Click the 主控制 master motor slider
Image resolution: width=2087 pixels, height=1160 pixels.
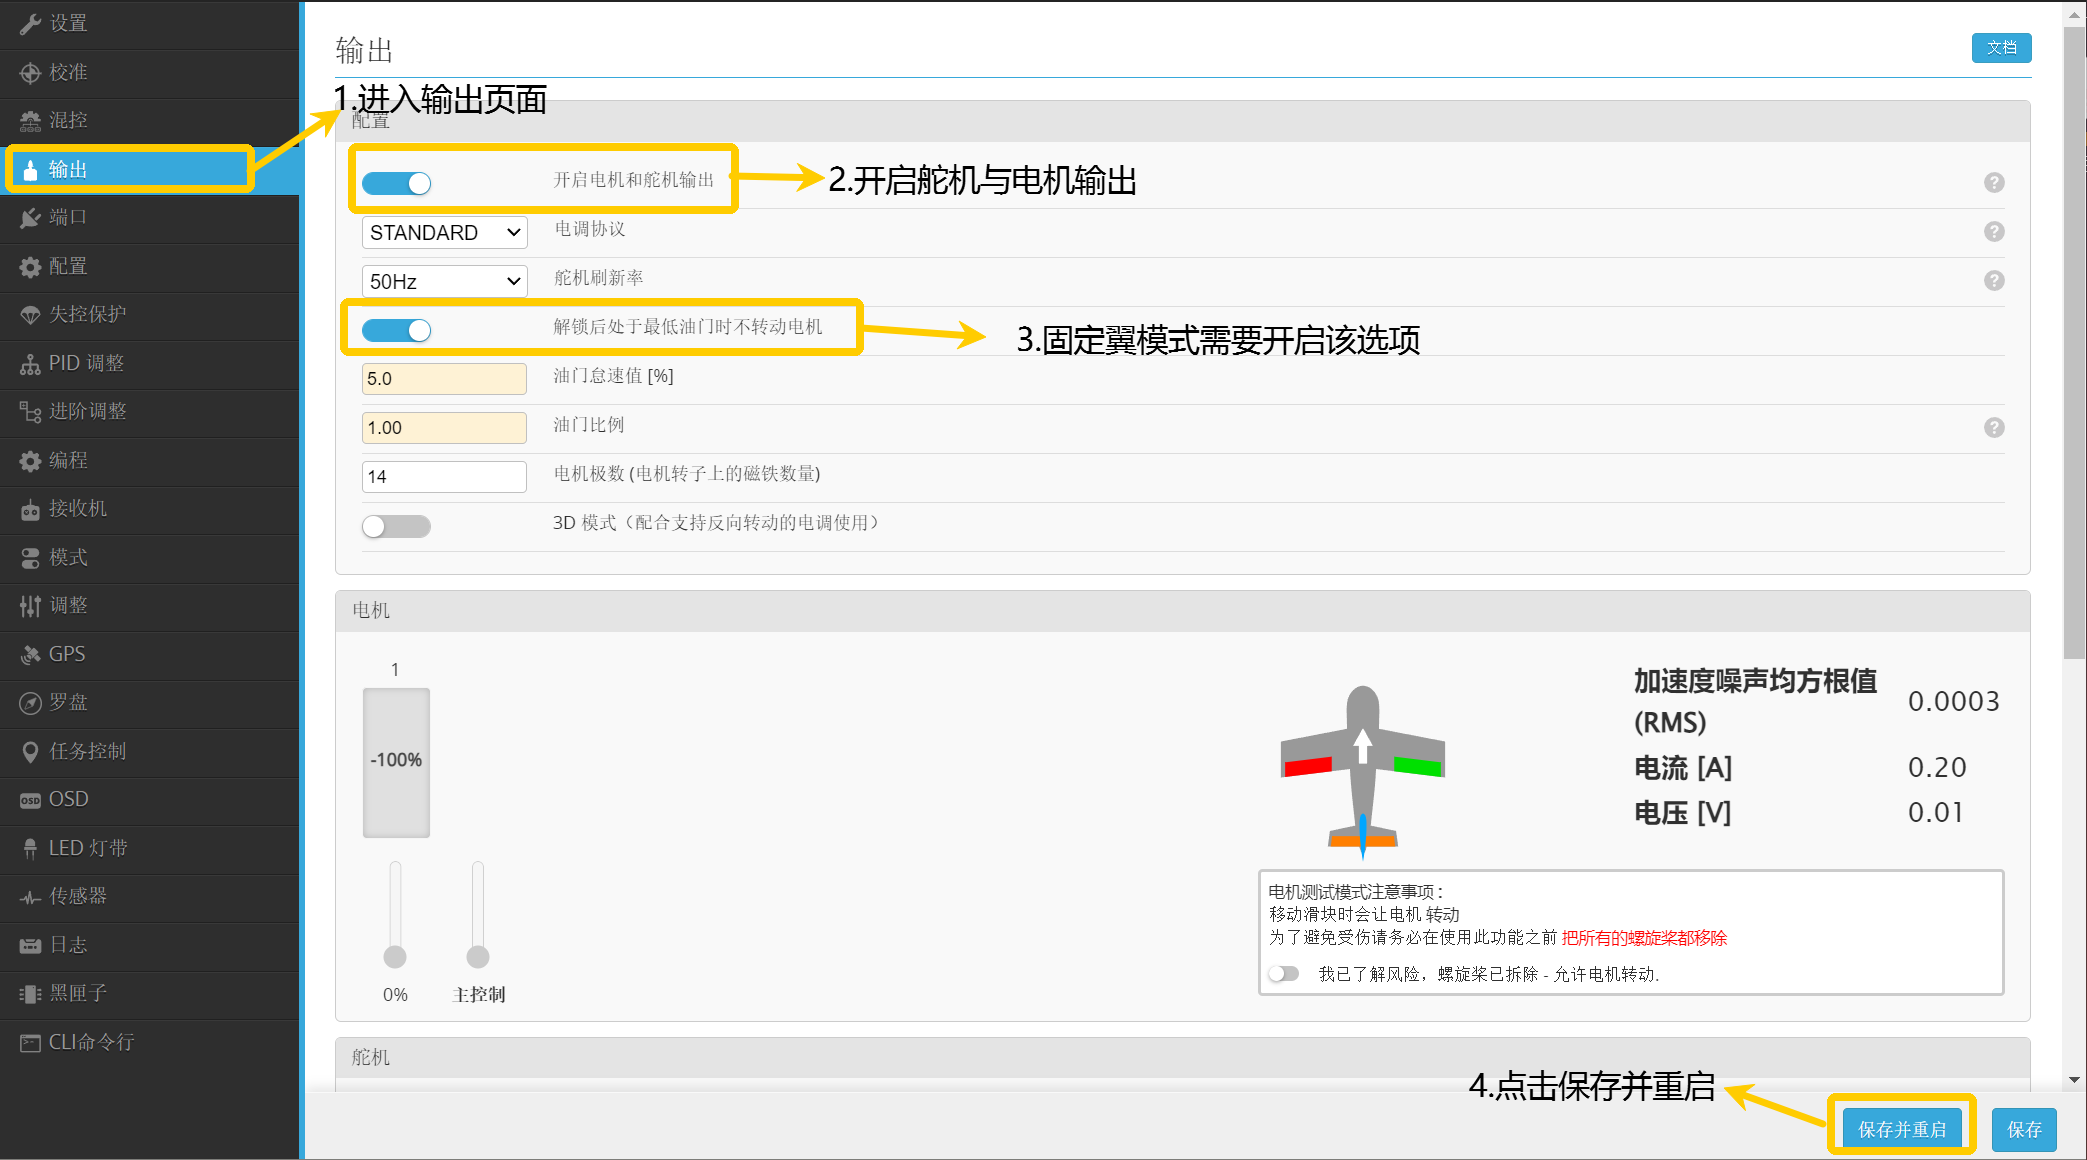point(478,956)
